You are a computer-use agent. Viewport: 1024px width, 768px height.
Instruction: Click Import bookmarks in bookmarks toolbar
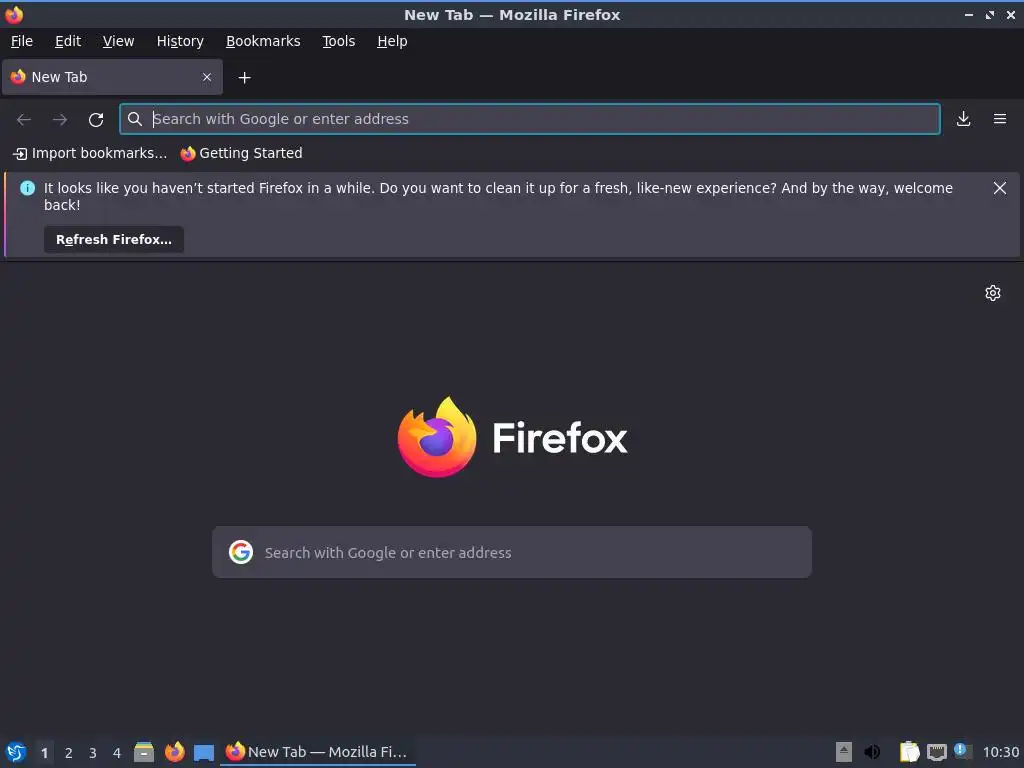coord(90,153)
